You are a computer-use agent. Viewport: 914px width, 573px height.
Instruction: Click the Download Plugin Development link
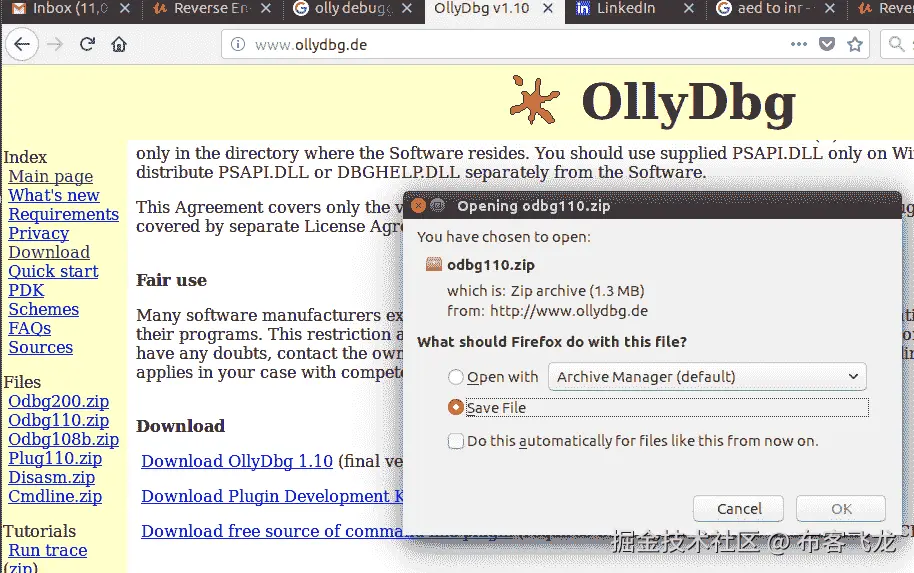[272, 496]
